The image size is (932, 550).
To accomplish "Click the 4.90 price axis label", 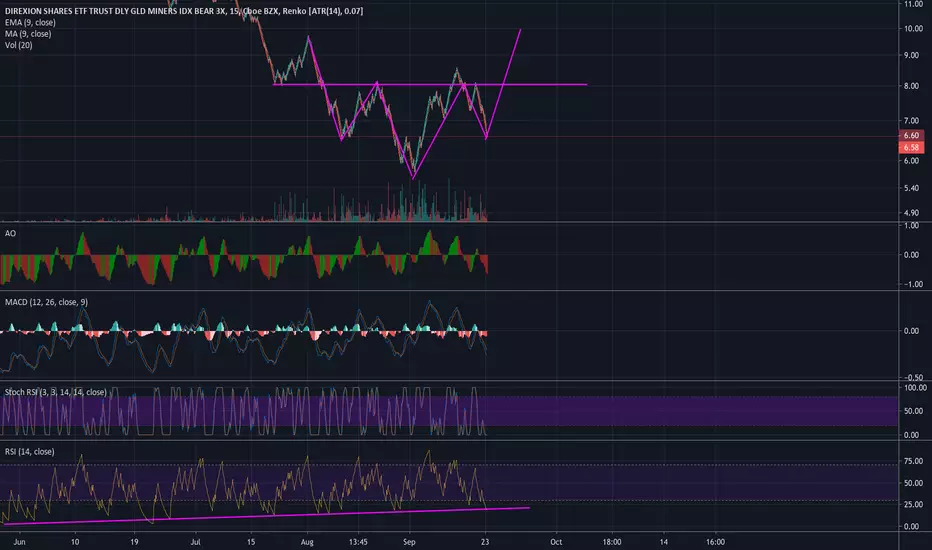I will pyautogui.click(x=911, y=213).
